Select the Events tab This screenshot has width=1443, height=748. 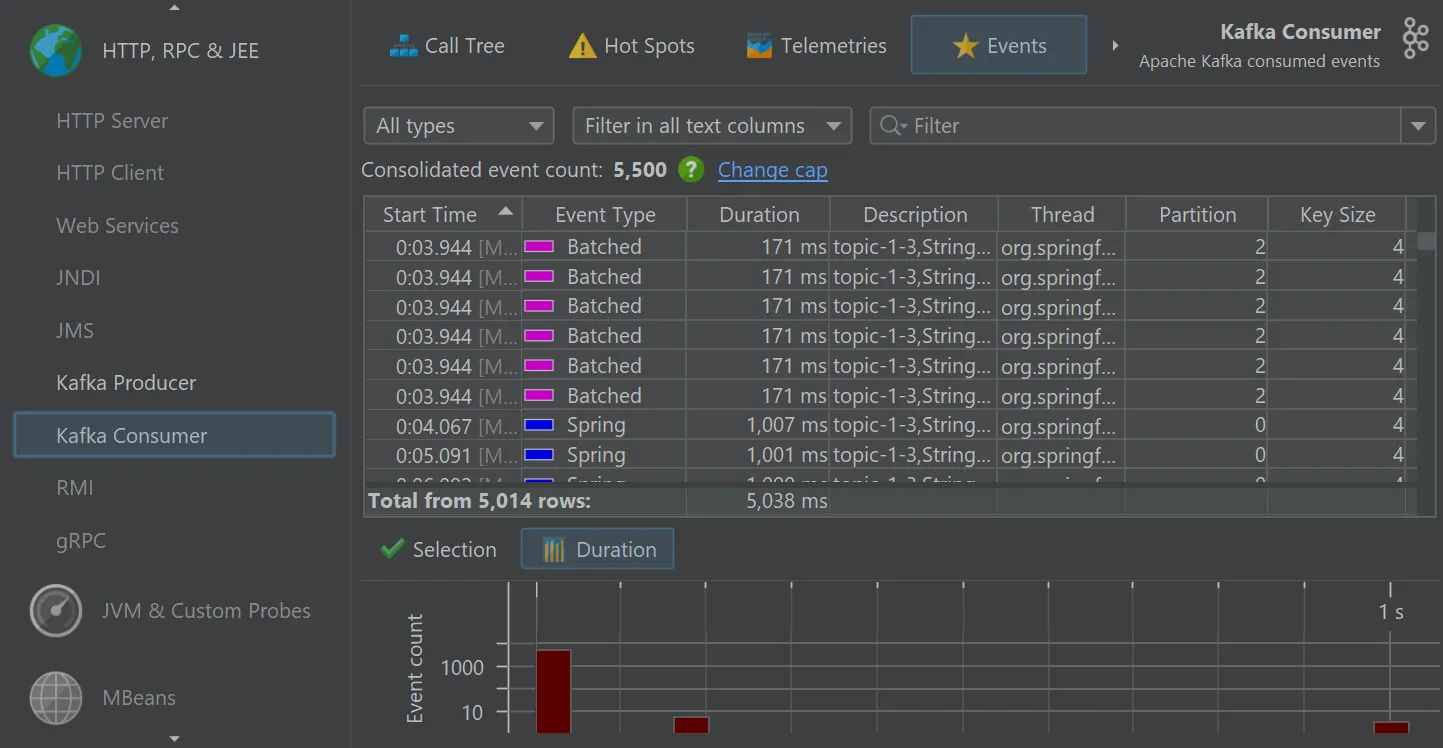coord(998,45)
